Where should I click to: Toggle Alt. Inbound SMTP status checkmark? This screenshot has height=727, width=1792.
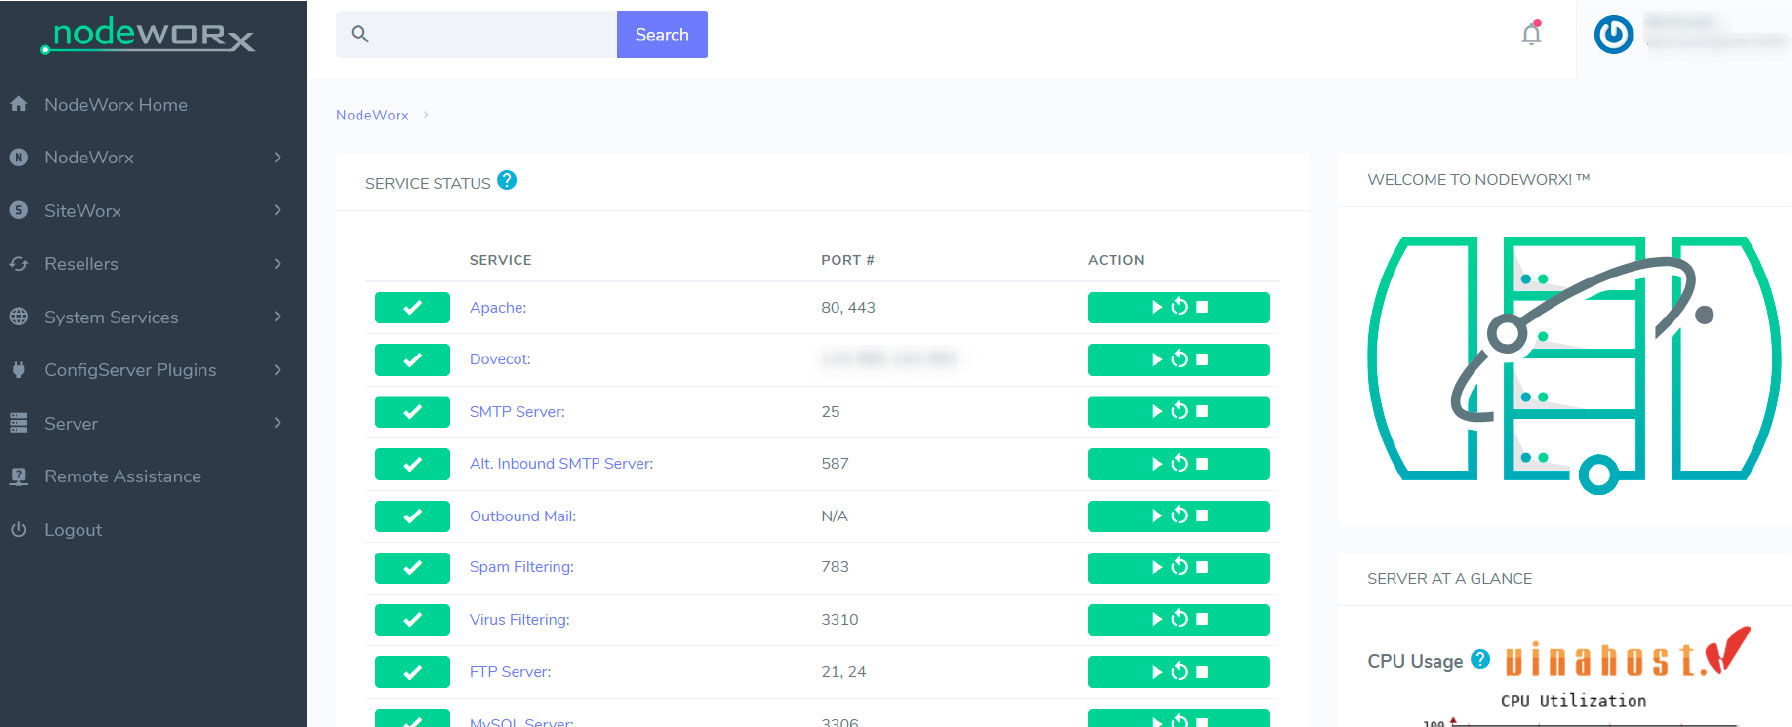412,464
